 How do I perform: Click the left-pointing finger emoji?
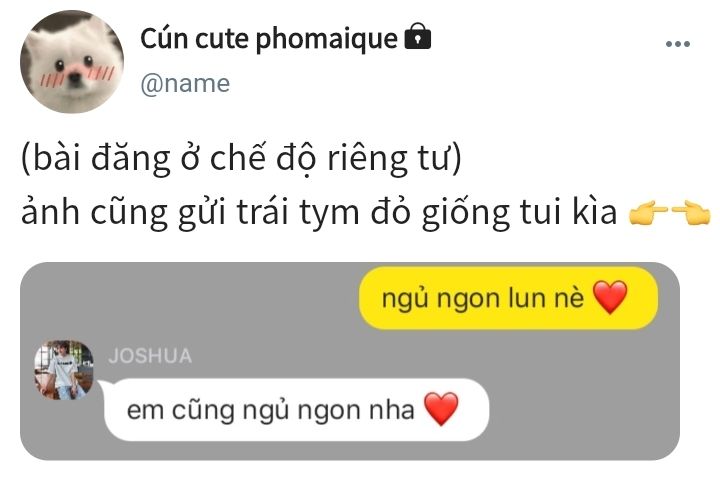(x=692, y=213)
